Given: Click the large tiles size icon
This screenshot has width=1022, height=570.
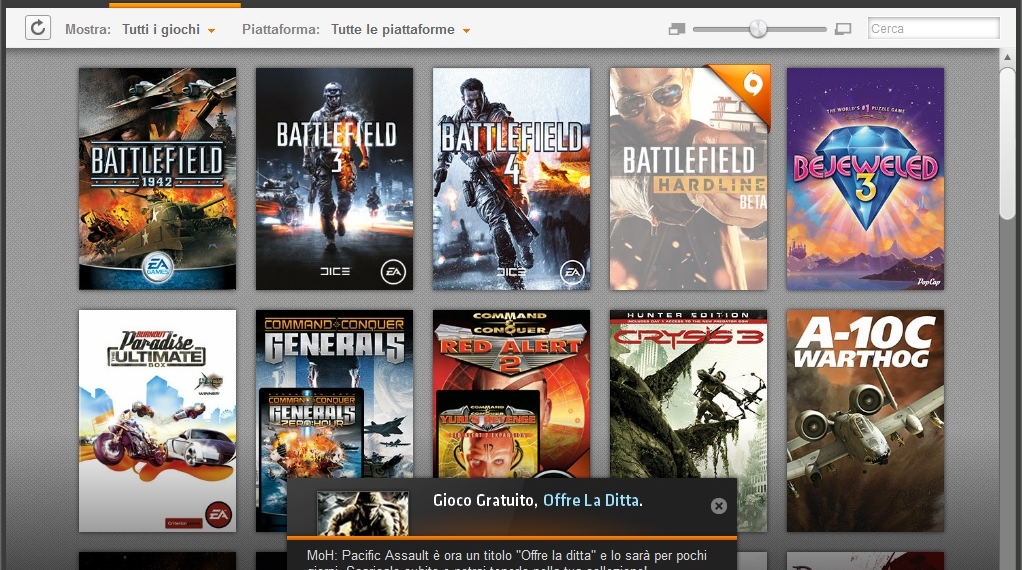Looking at the screenshot, I should (843, 29).
